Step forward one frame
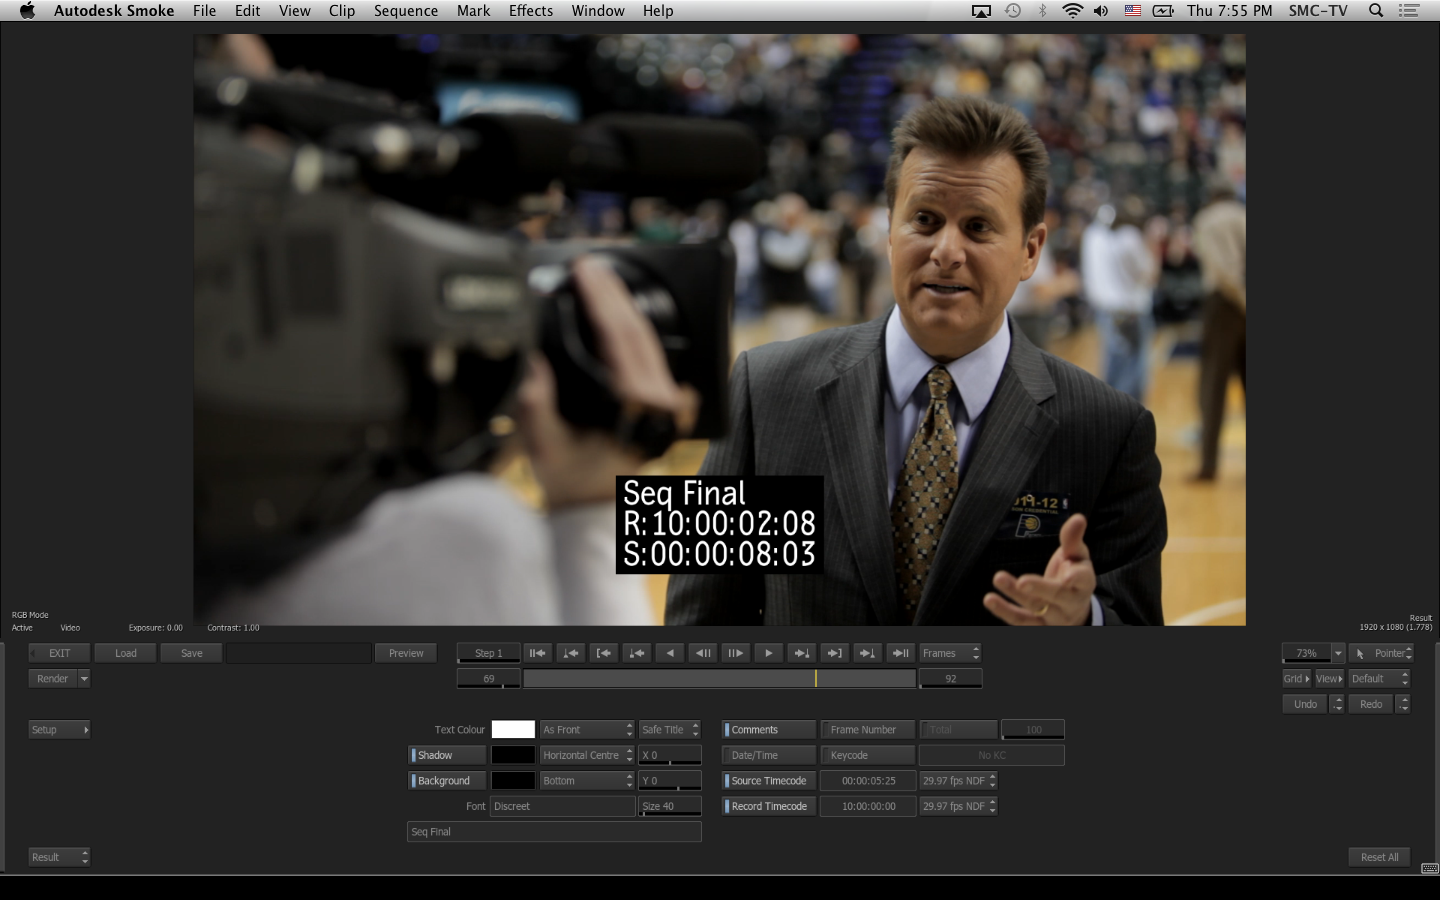This screenshot has height=900, width=1440. [735, 653]
